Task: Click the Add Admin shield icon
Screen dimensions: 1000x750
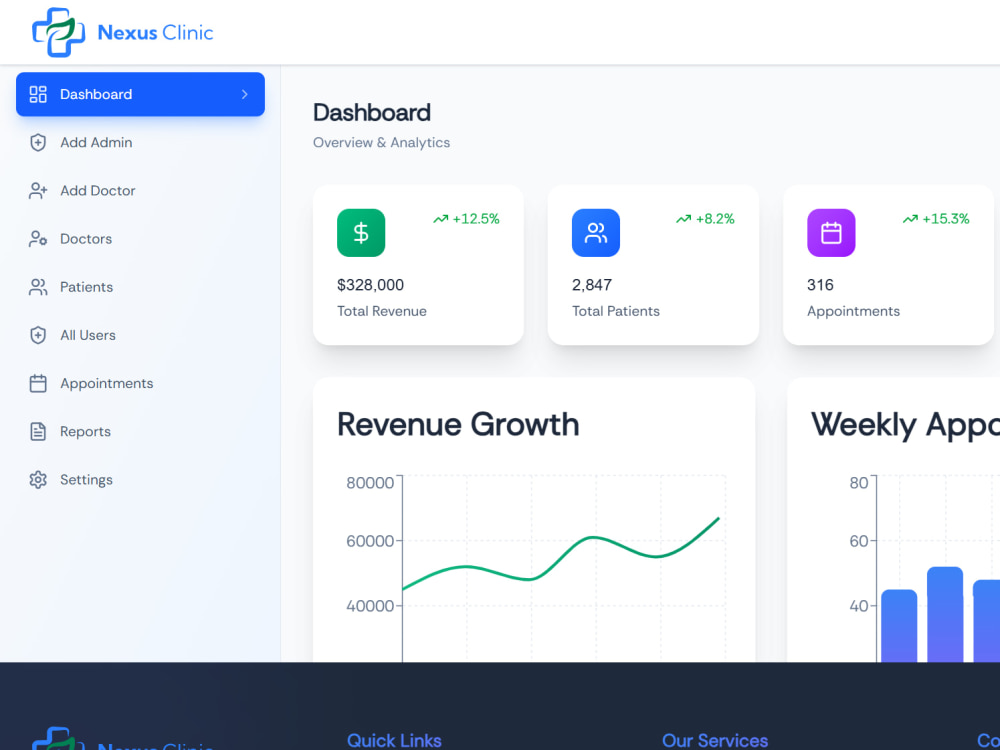Action: (x=38, y=142)
